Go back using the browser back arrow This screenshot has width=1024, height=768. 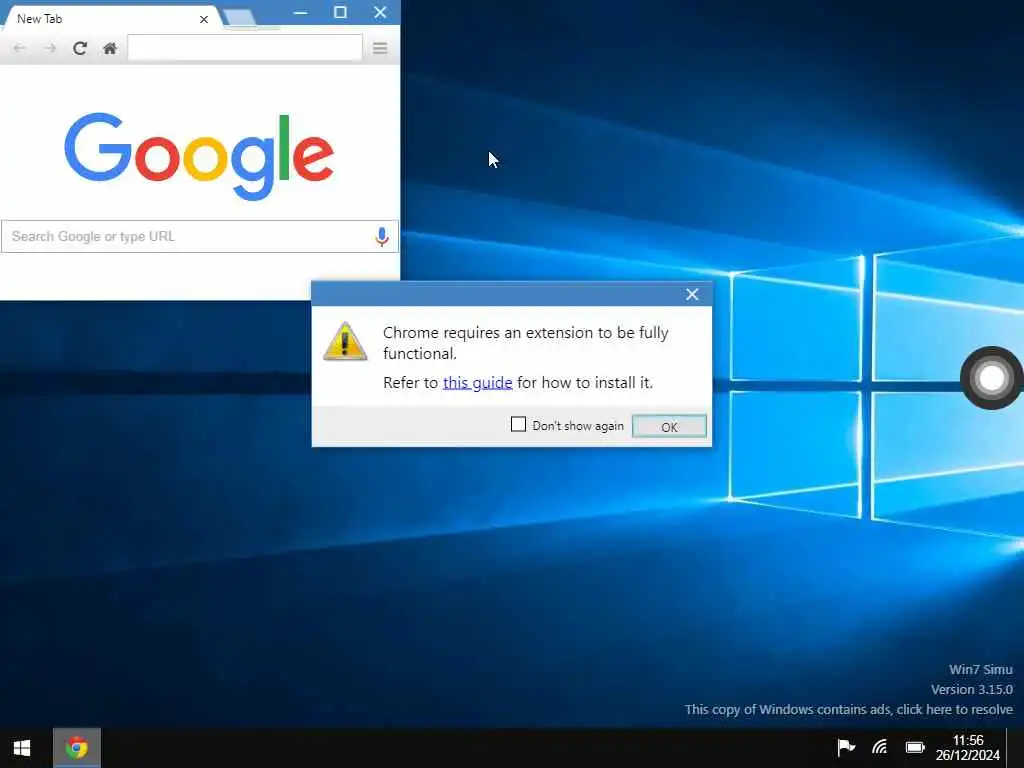coord(19,48)
